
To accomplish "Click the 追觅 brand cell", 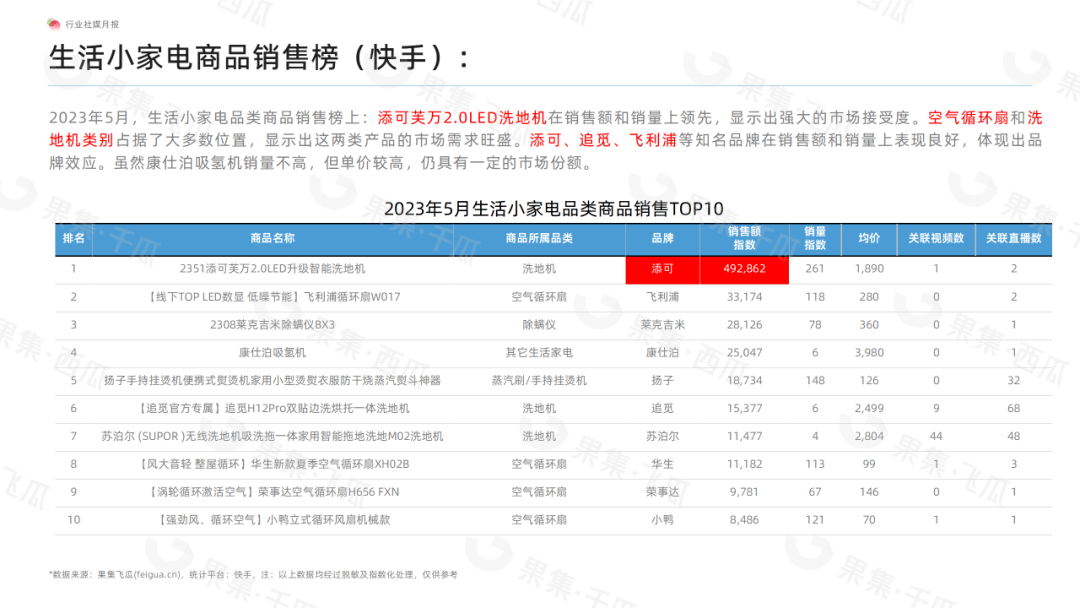I will (662, 408).
